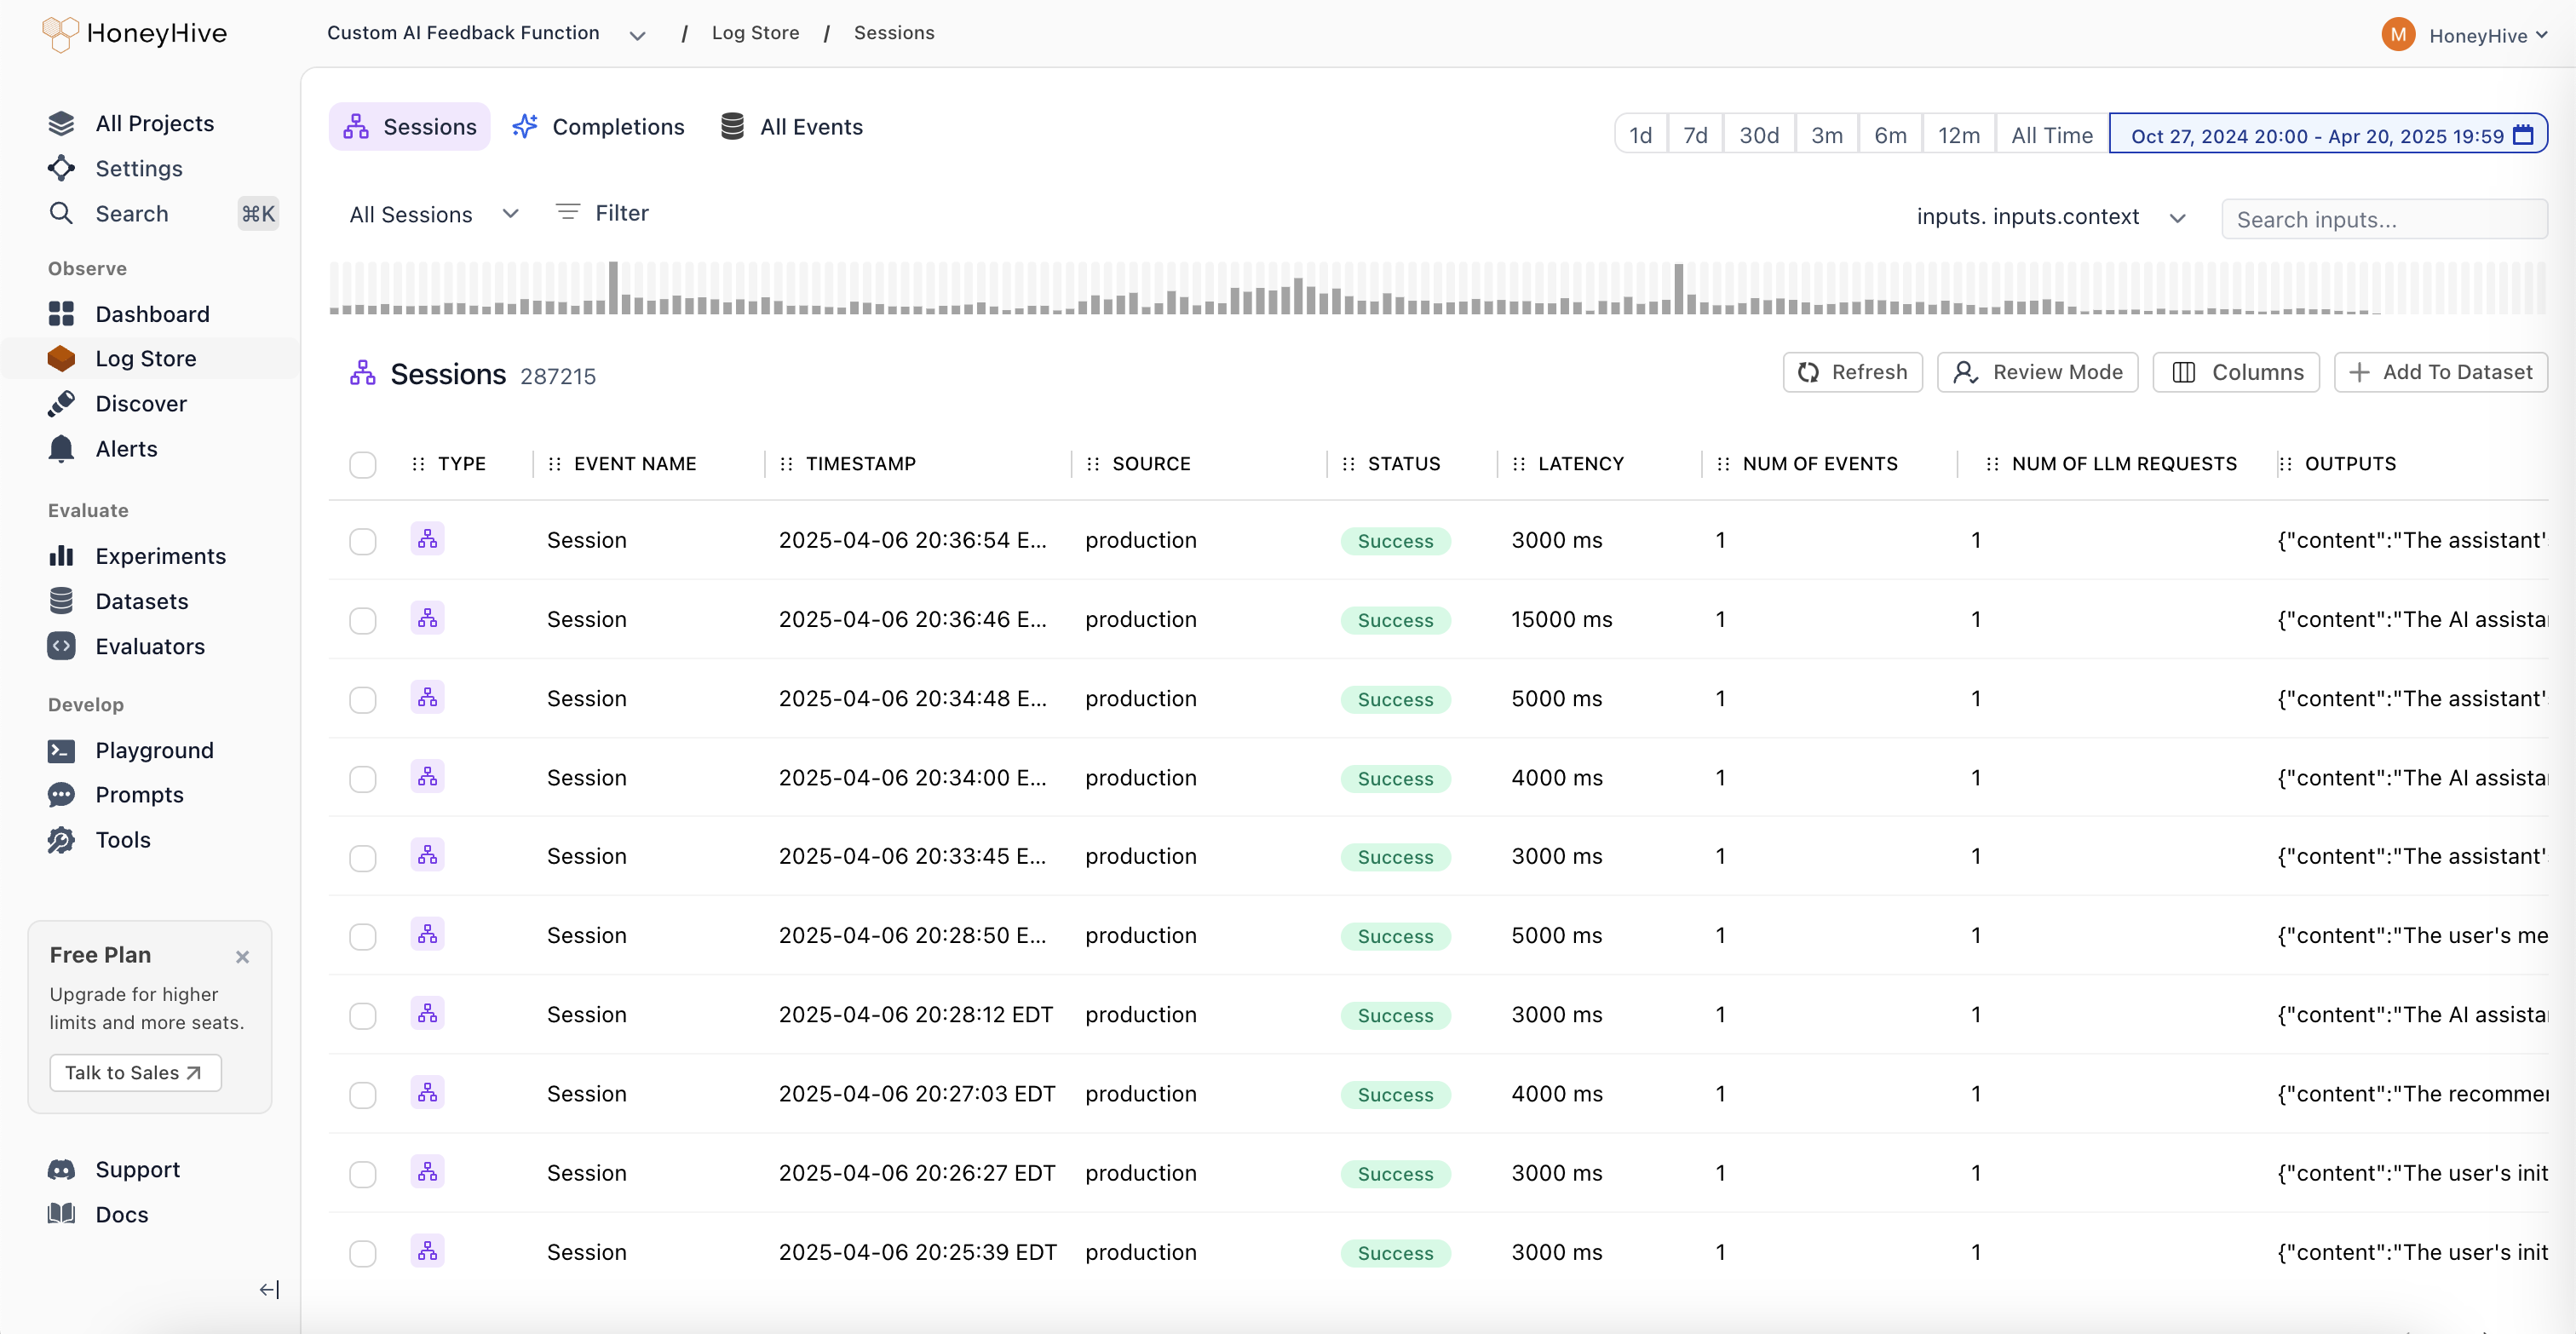Check the select-all header checkbox
Viewport: 2576px width, 1334px height.
[x=362, y=464]
